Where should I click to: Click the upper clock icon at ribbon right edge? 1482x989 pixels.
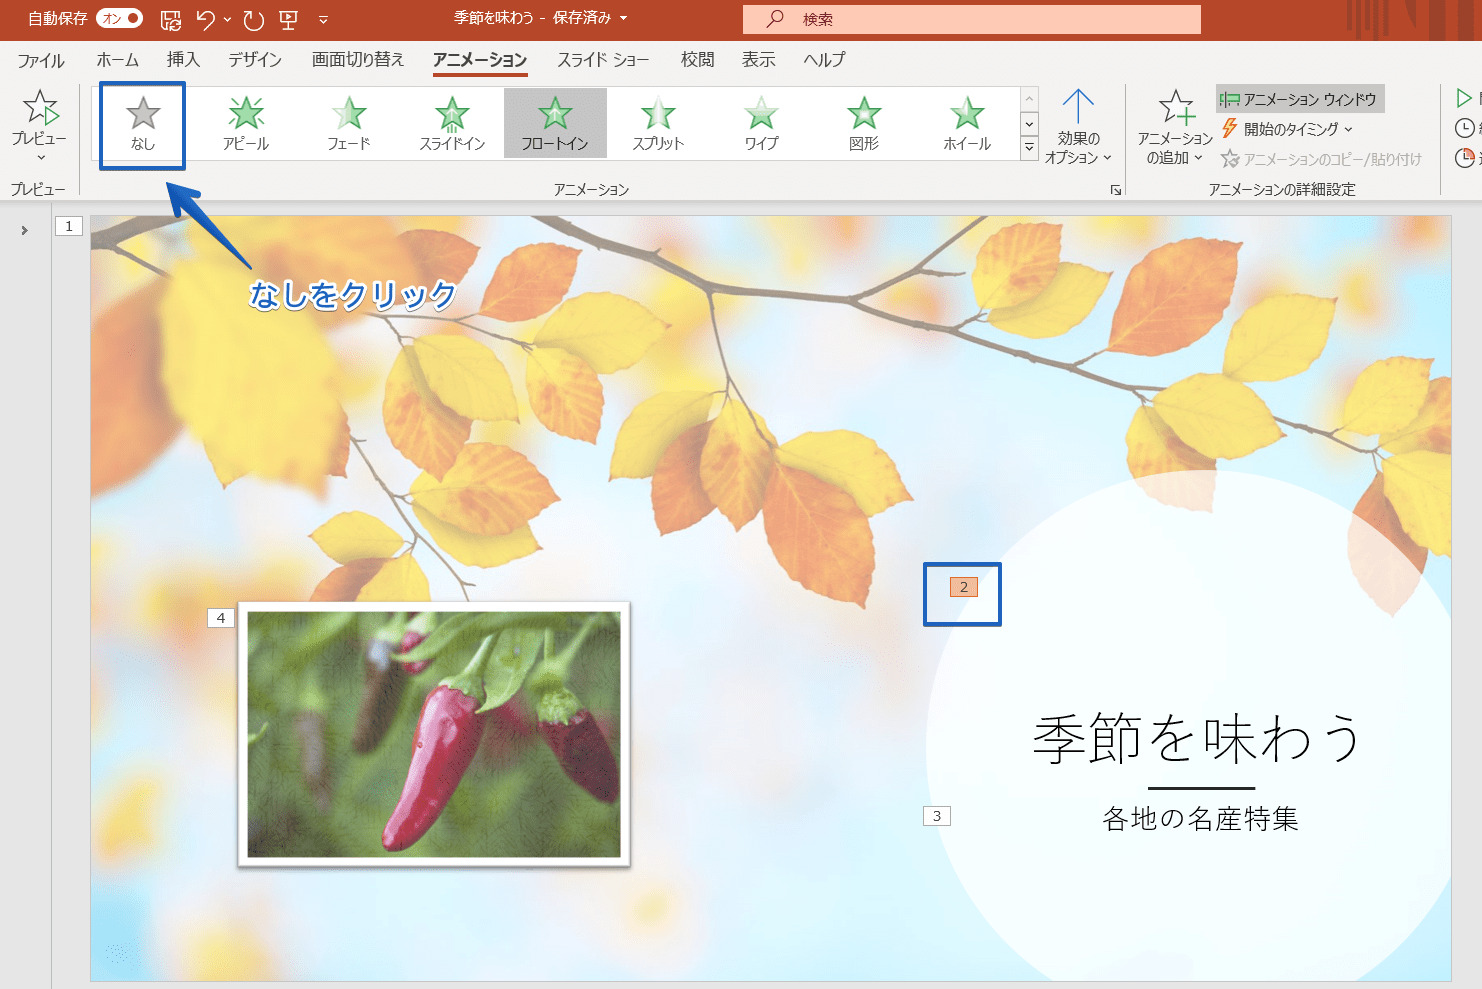point(1464,128)
